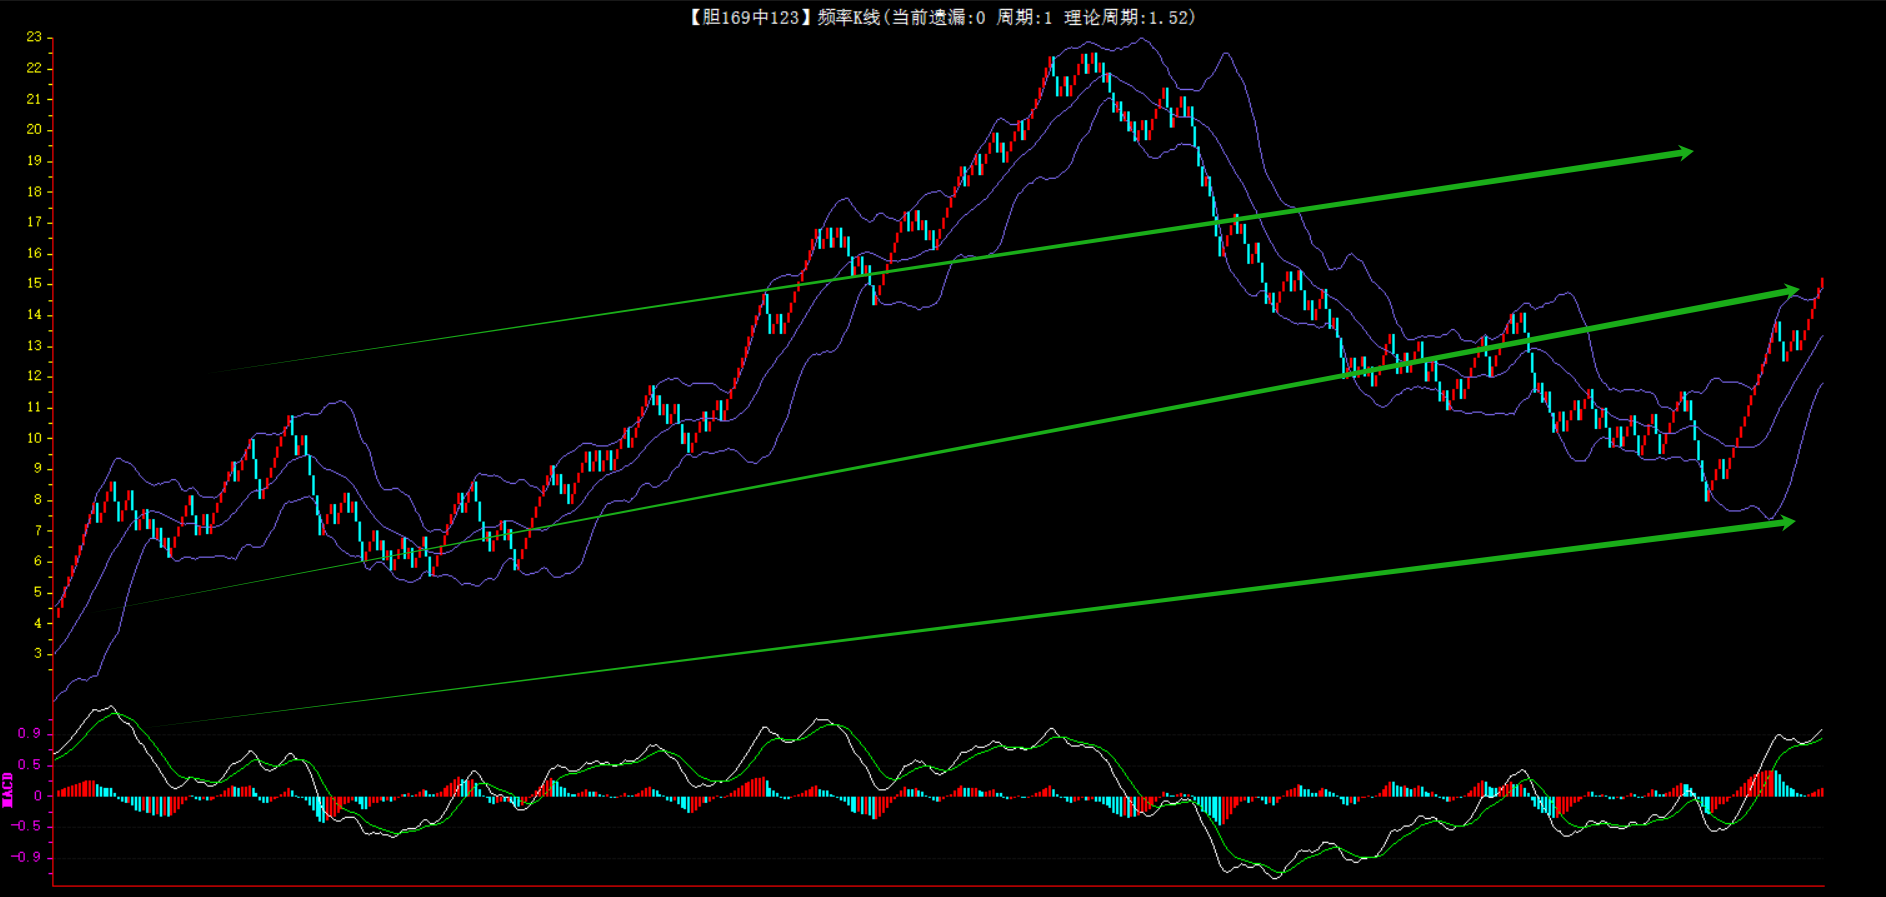1886x897 pixels.
Task: Click the deepest trough of the MACD lines
Action: (1274, 877)
